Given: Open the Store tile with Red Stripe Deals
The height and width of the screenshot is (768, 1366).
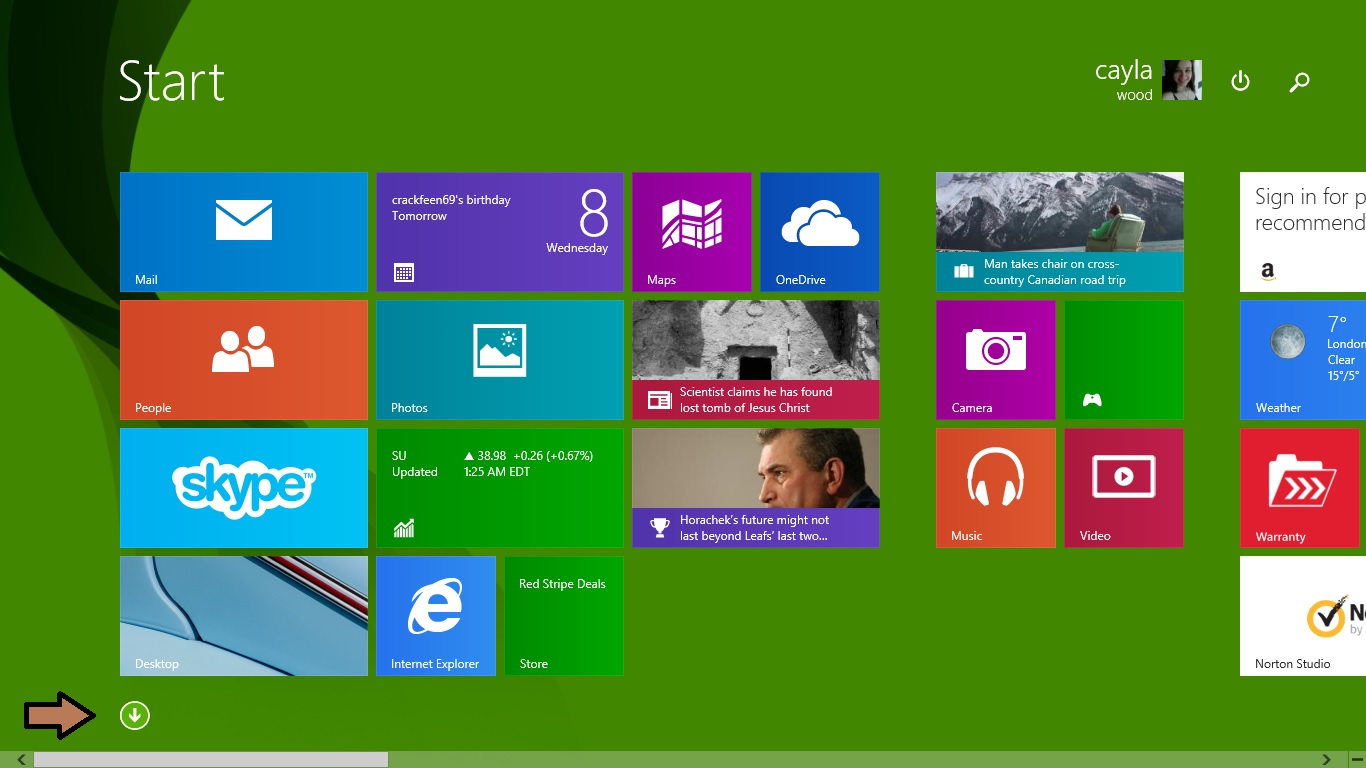Looking at the screenshot, I should tap(564, 616).
